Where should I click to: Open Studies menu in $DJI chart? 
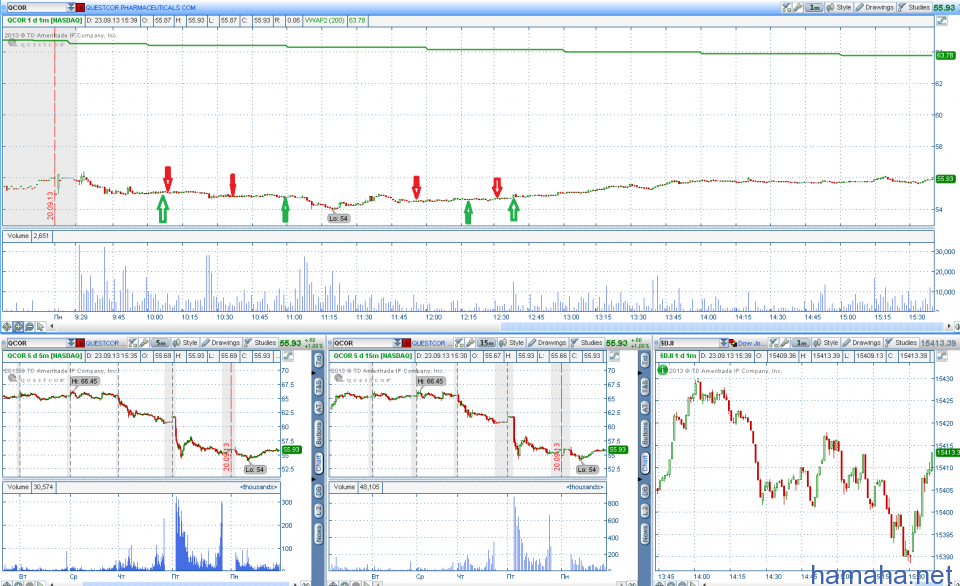901,343
